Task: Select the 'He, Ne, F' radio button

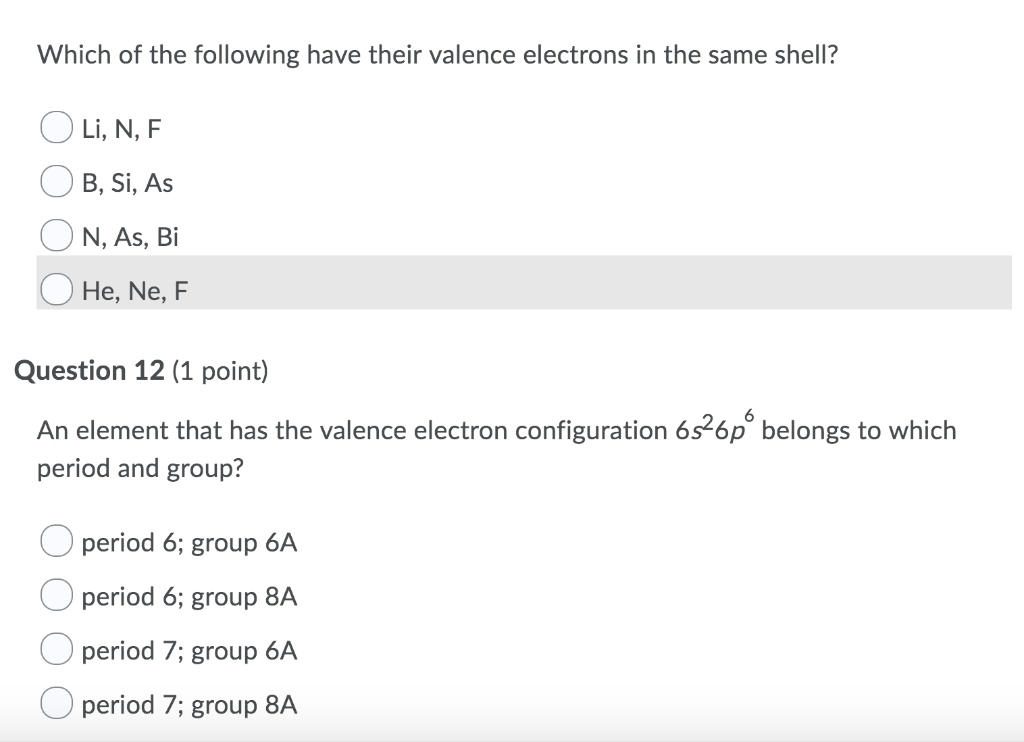Action: (57, 289)
